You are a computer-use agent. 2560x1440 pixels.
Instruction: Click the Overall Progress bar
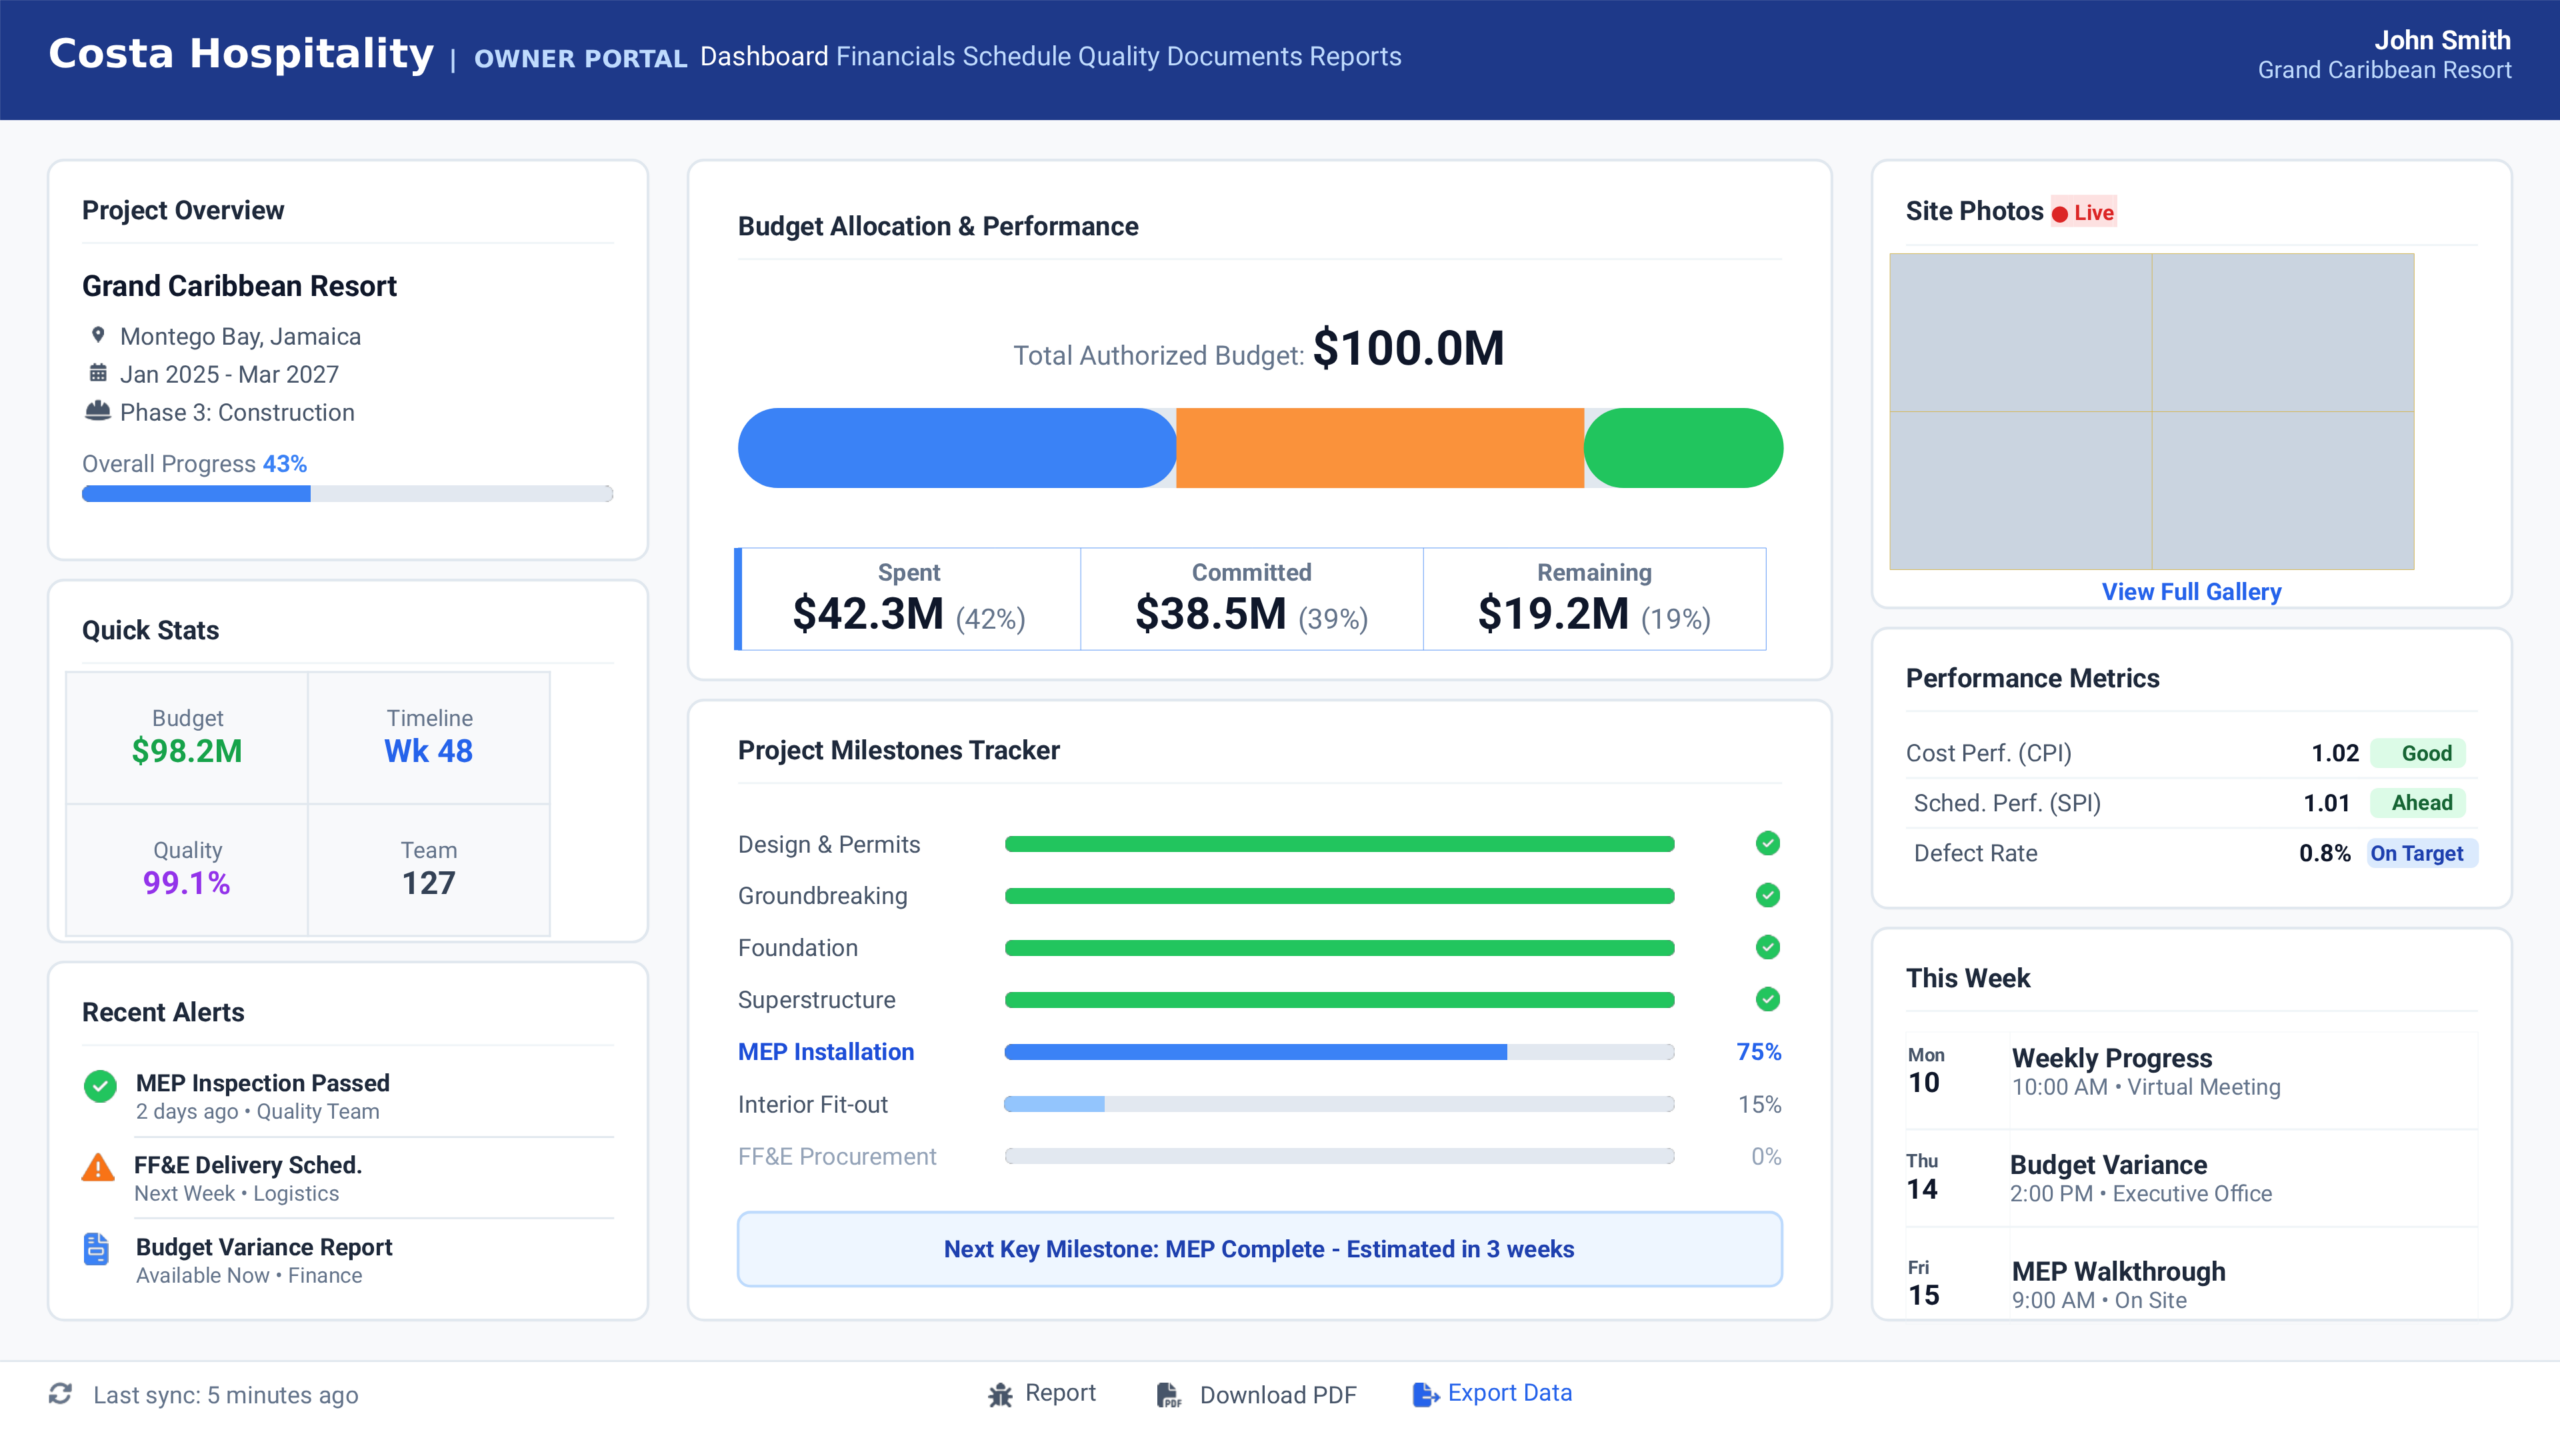click(347, 494)
